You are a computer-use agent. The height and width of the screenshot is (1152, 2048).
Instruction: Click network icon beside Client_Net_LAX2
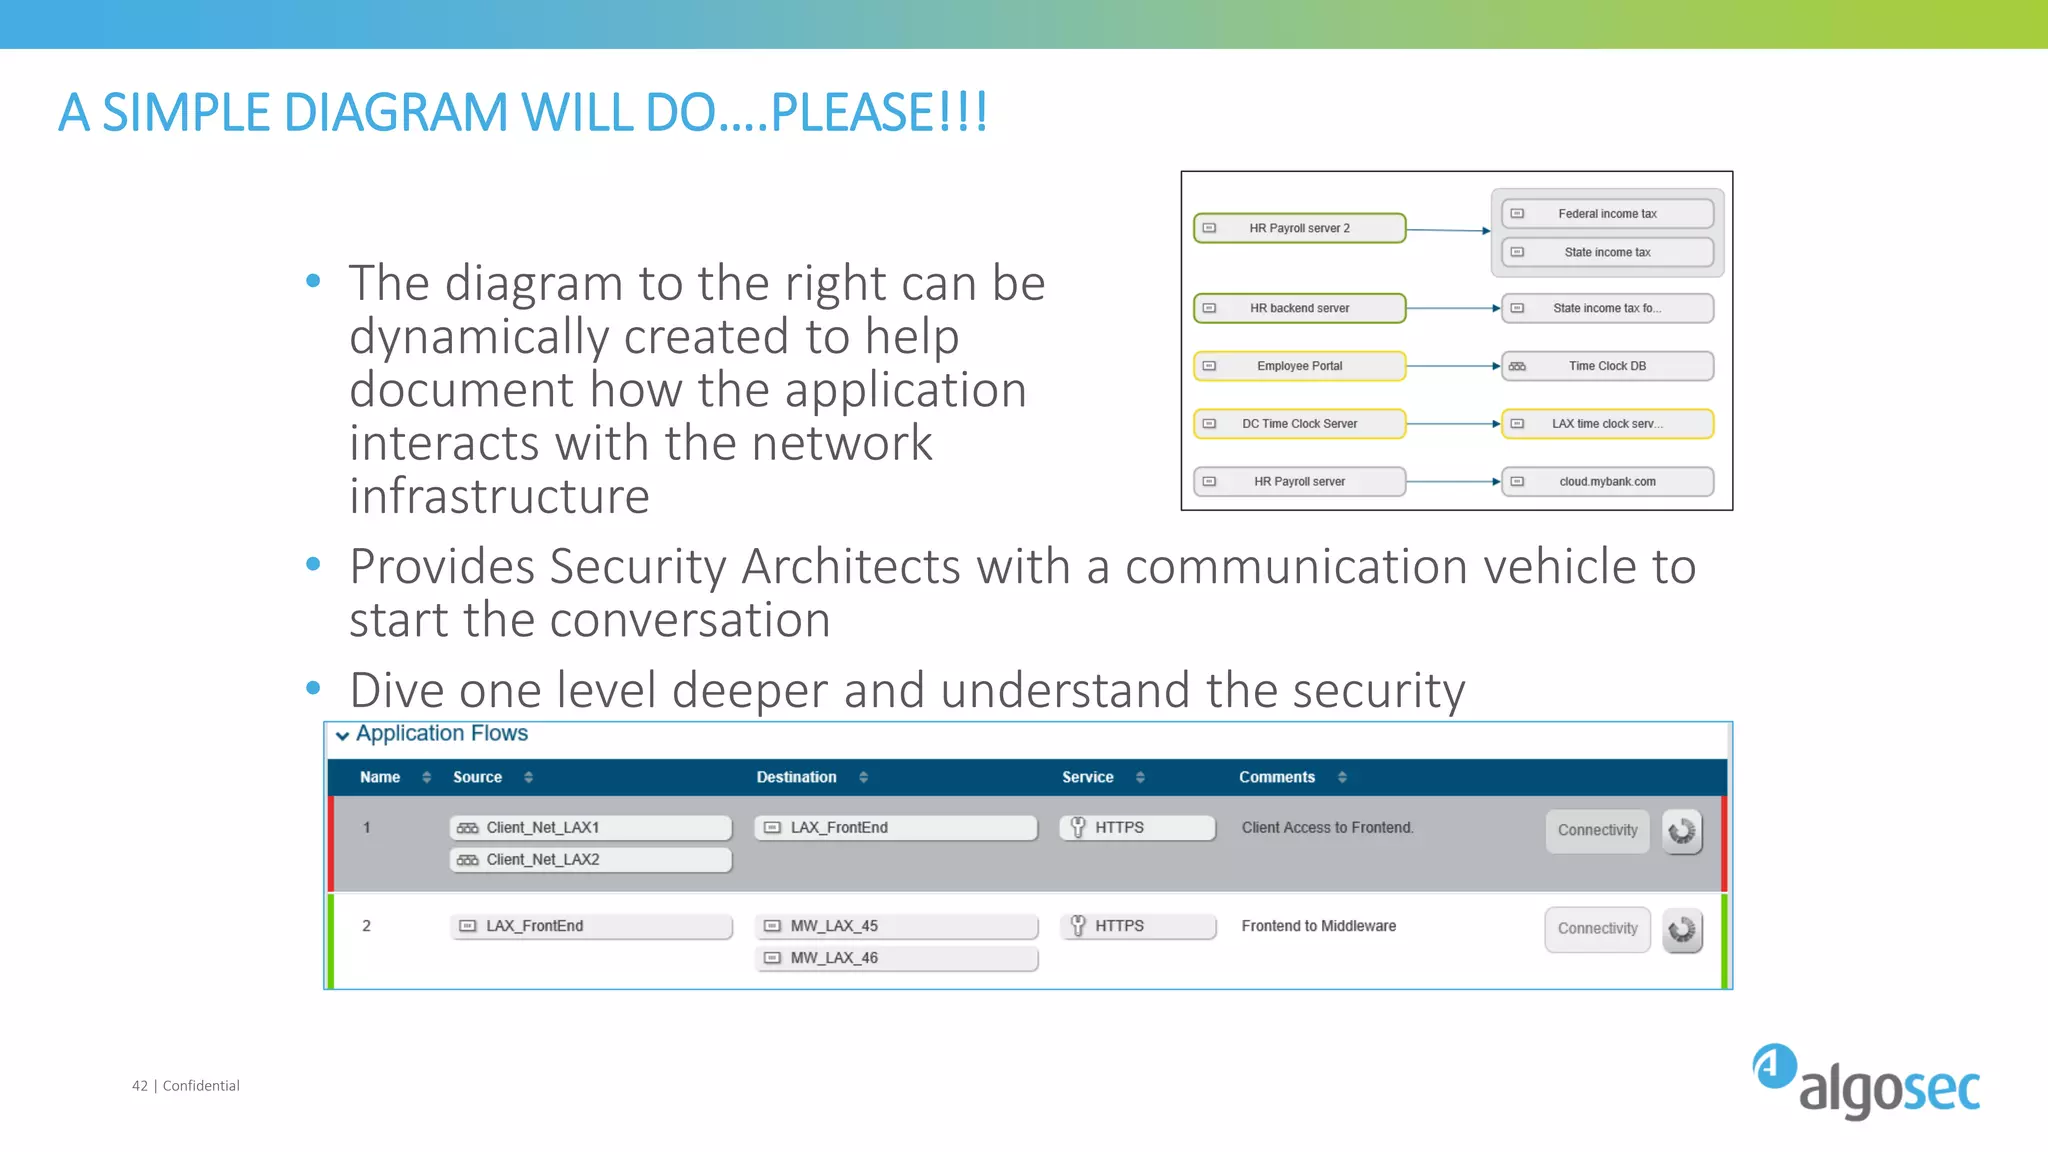467,860
